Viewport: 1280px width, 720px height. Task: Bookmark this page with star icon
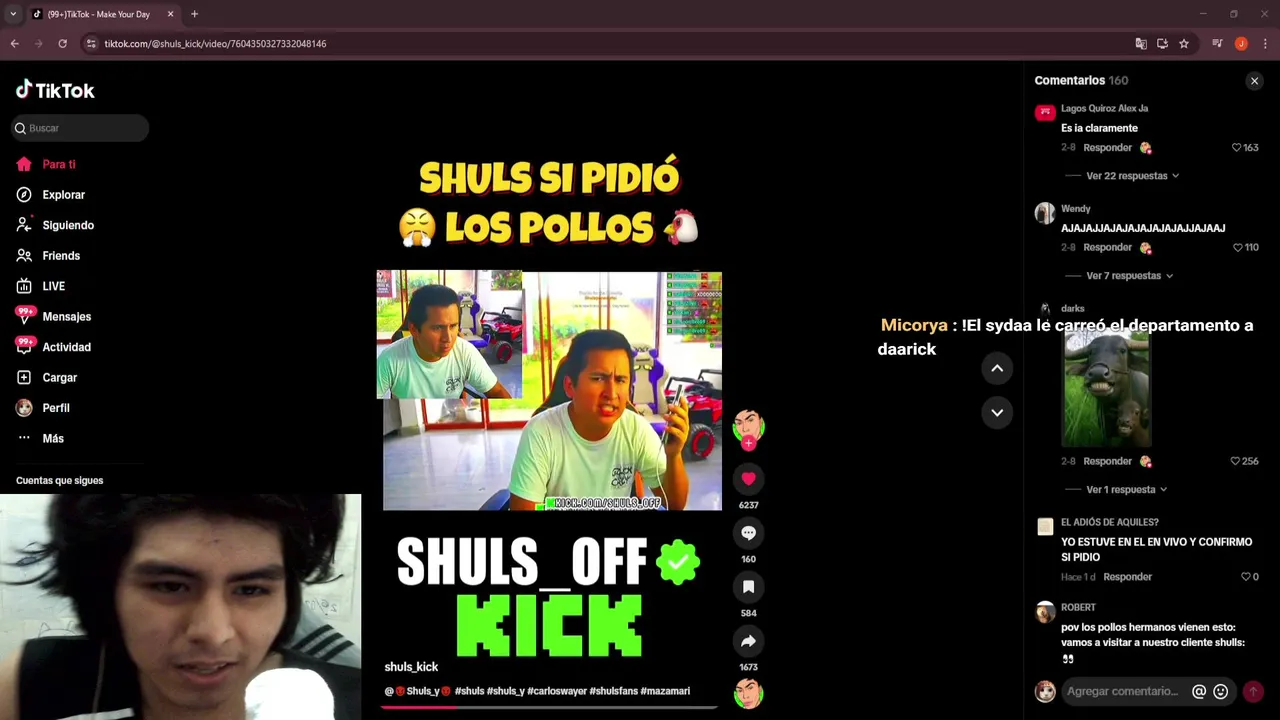point(1184,44)
